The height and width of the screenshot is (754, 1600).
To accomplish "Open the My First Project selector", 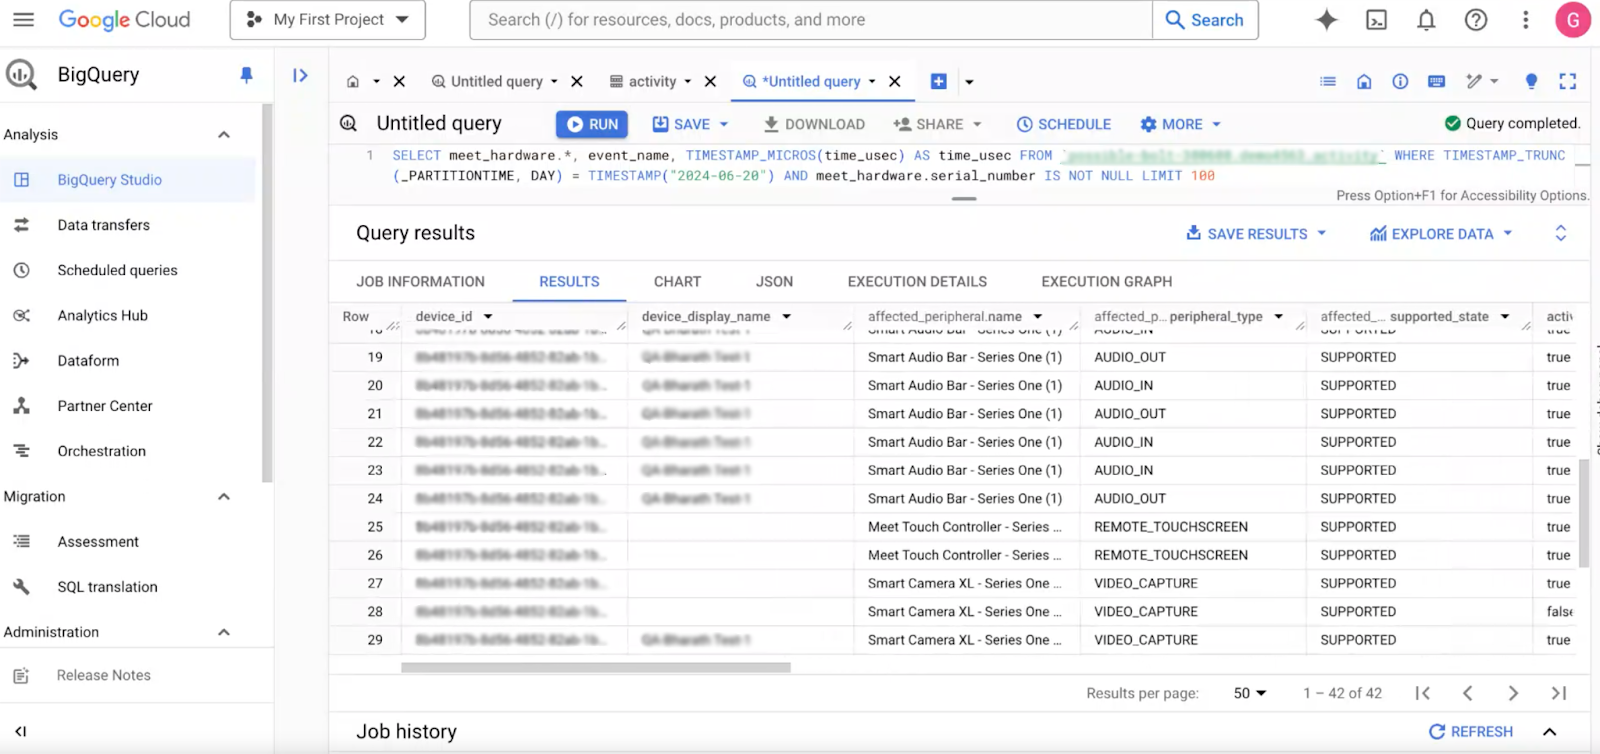I will pos(328,20).
